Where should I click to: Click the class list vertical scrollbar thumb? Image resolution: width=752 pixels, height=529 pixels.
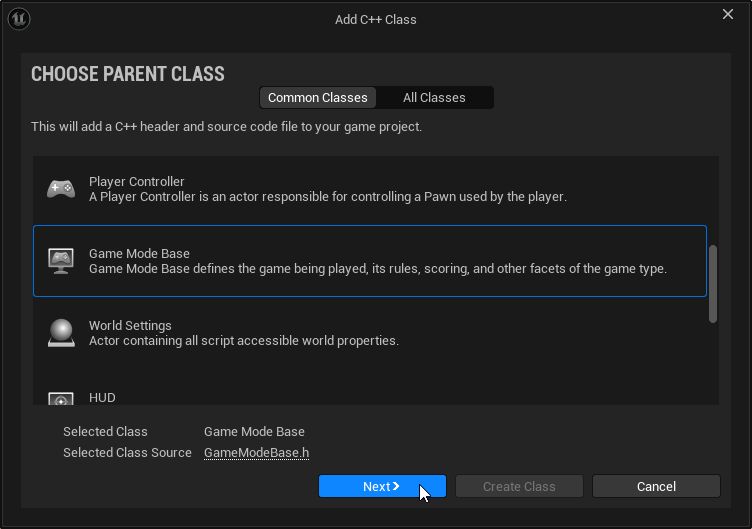point(713,284)
